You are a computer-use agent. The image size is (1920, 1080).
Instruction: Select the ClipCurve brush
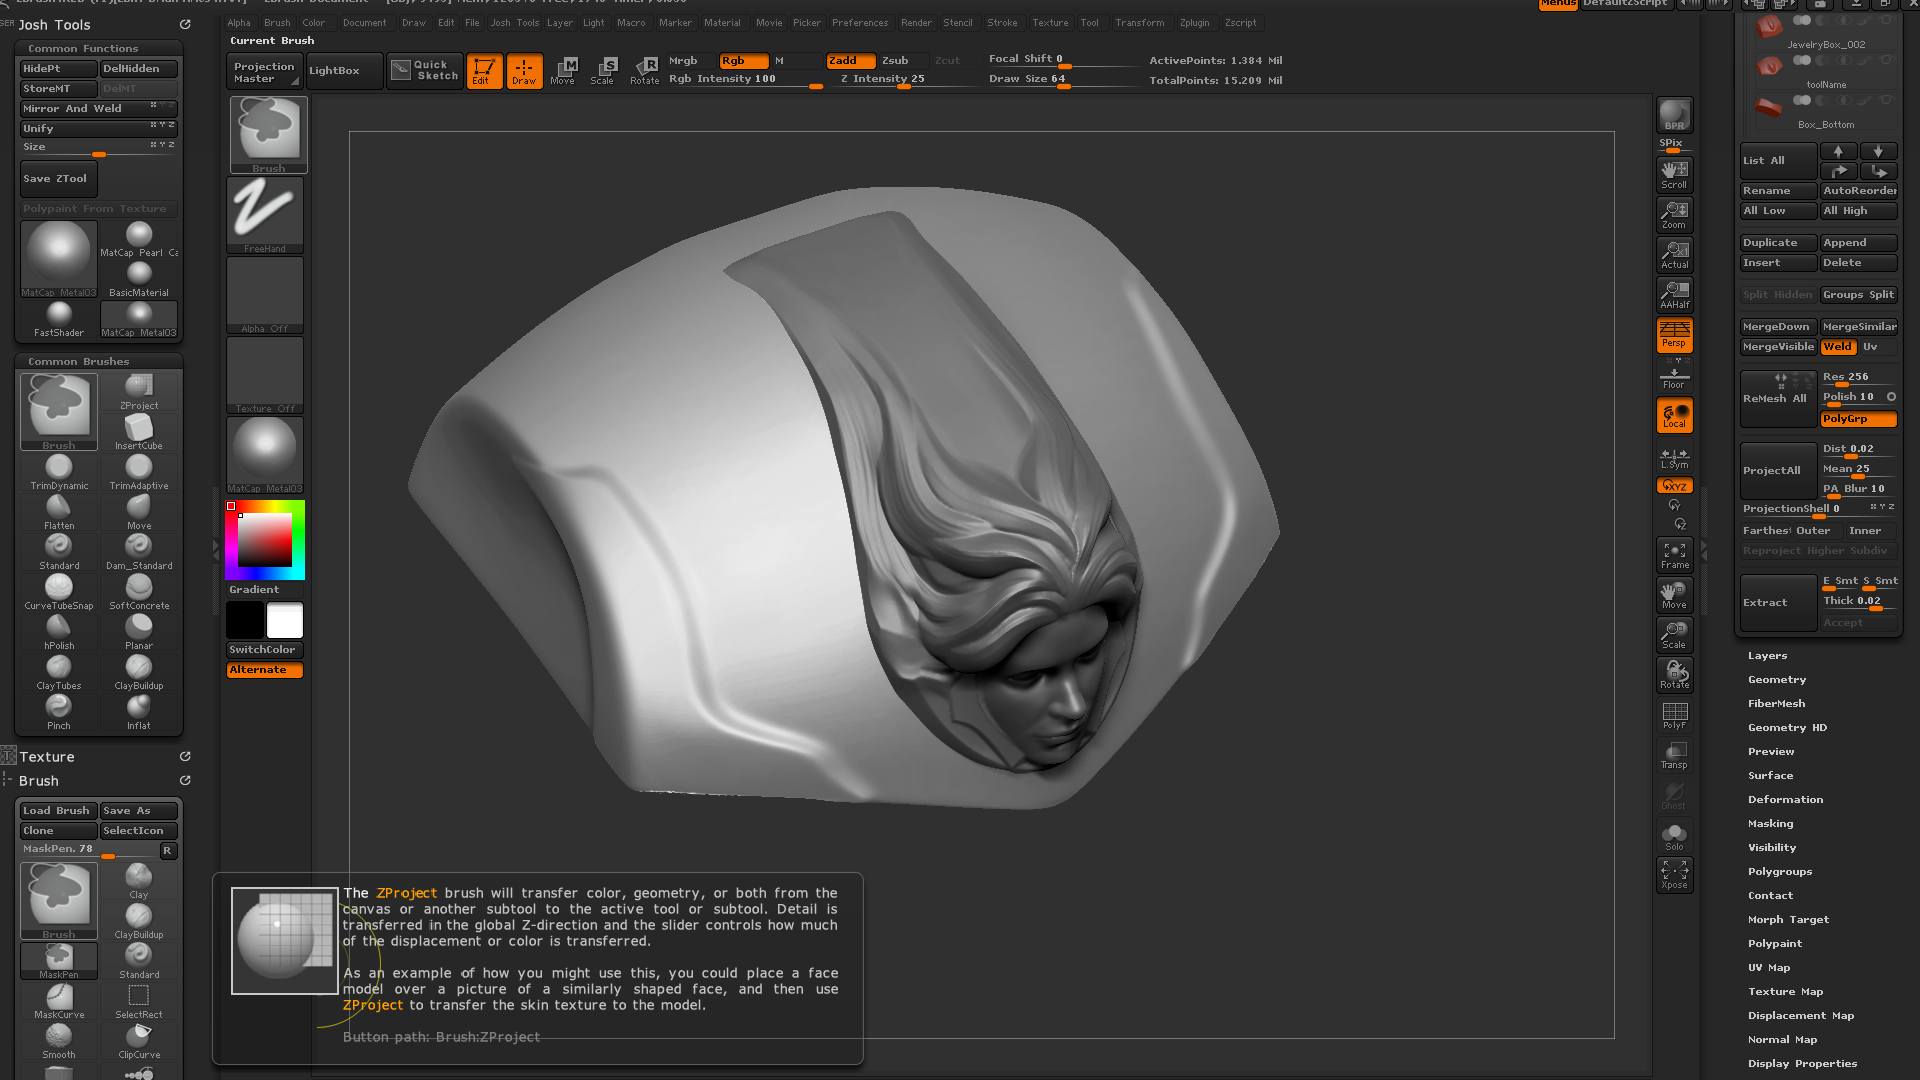(139, 1041)
